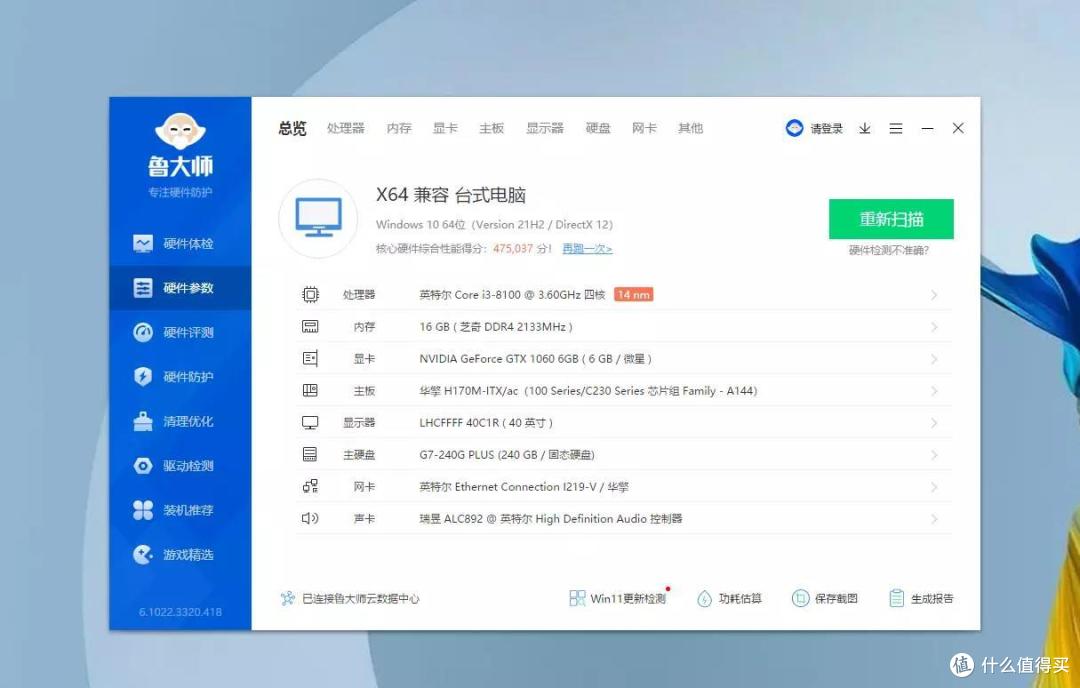Viewport: 1080px width, 688px height.
Task: Click the 鲁大师 mascot logo
Action: click(x=180, y=131)
